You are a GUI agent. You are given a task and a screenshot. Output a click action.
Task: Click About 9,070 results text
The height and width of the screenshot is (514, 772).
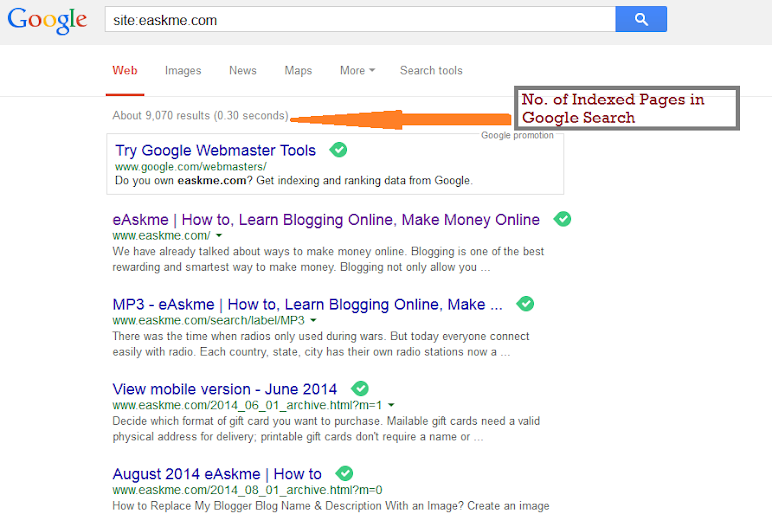(200, 115)
